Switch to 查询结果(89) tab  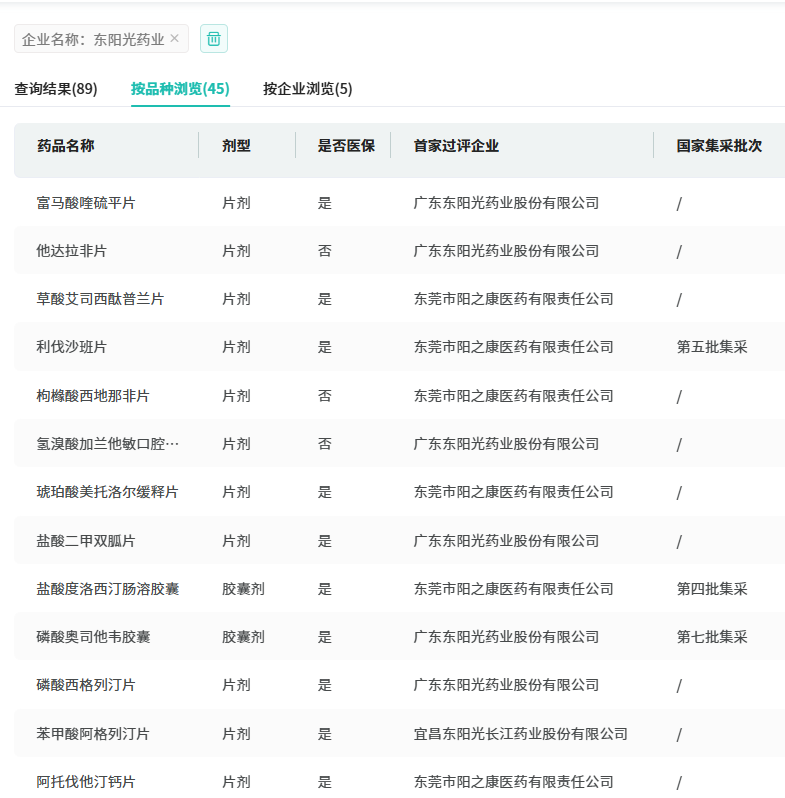[56, 89]
